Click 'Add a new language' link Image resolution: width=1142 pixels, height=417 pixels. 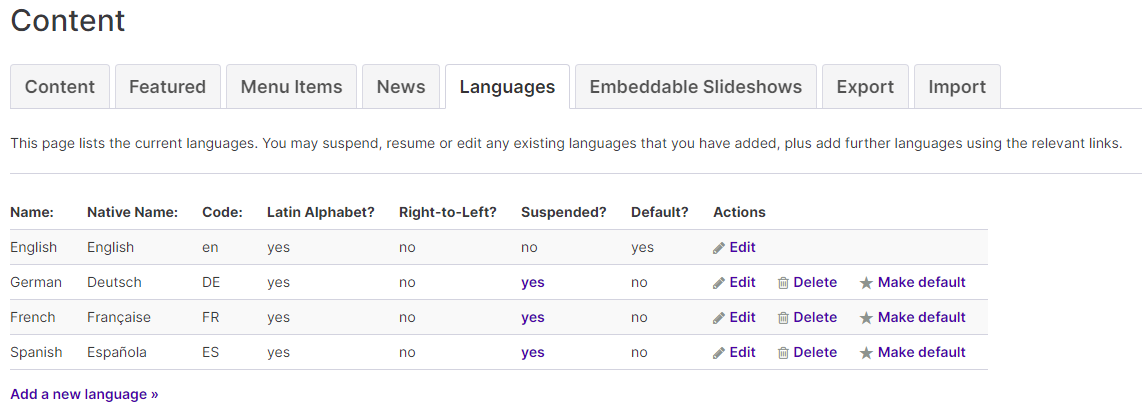(84, 394)
